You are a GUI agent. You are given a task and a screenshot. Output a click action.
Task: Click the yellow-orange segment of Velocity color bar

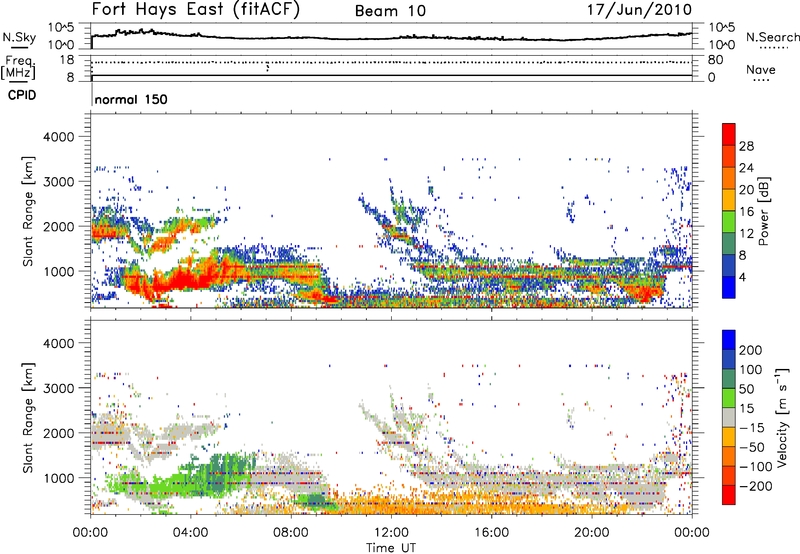tap(729, 437)
